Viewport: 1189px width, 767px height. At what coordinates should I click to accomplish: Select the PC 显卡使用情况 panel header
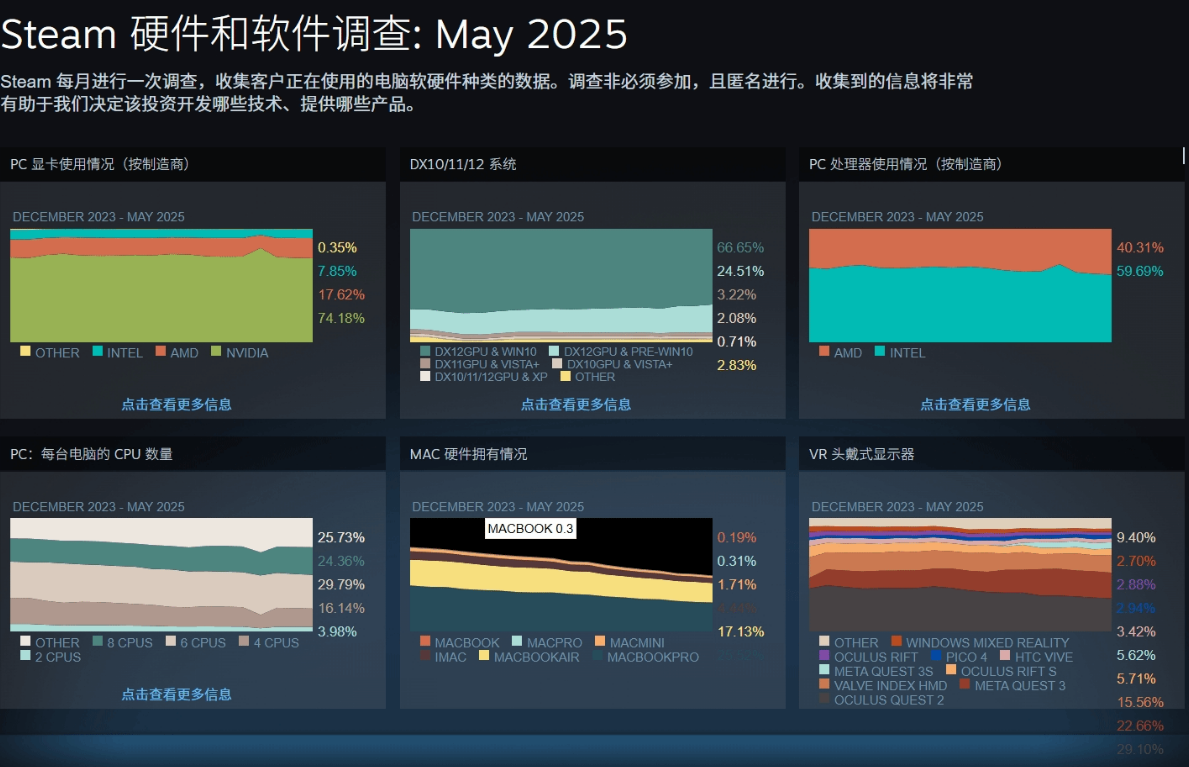tap(193, 164)
